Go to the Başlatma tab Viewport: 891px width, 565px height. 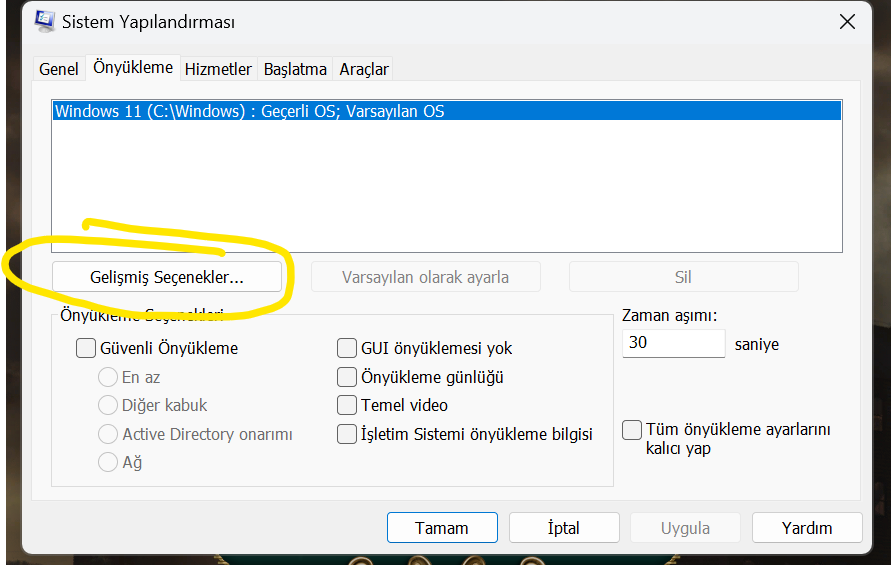coord(295,69)
